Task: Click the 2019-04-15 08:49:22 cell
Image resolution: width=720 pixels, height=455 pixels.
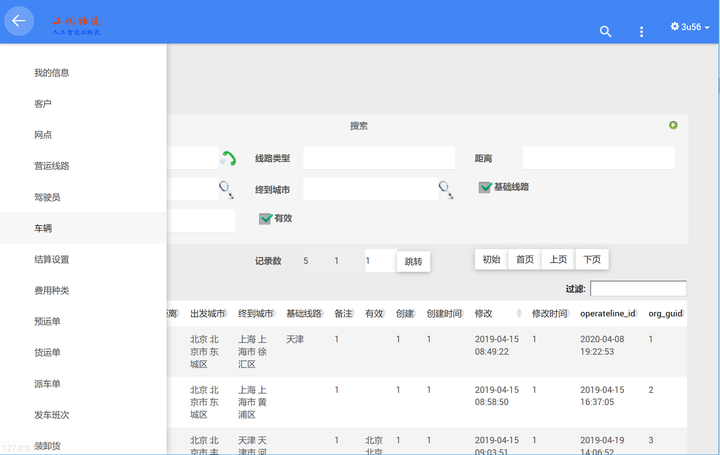Action: (x=497, y=345)
